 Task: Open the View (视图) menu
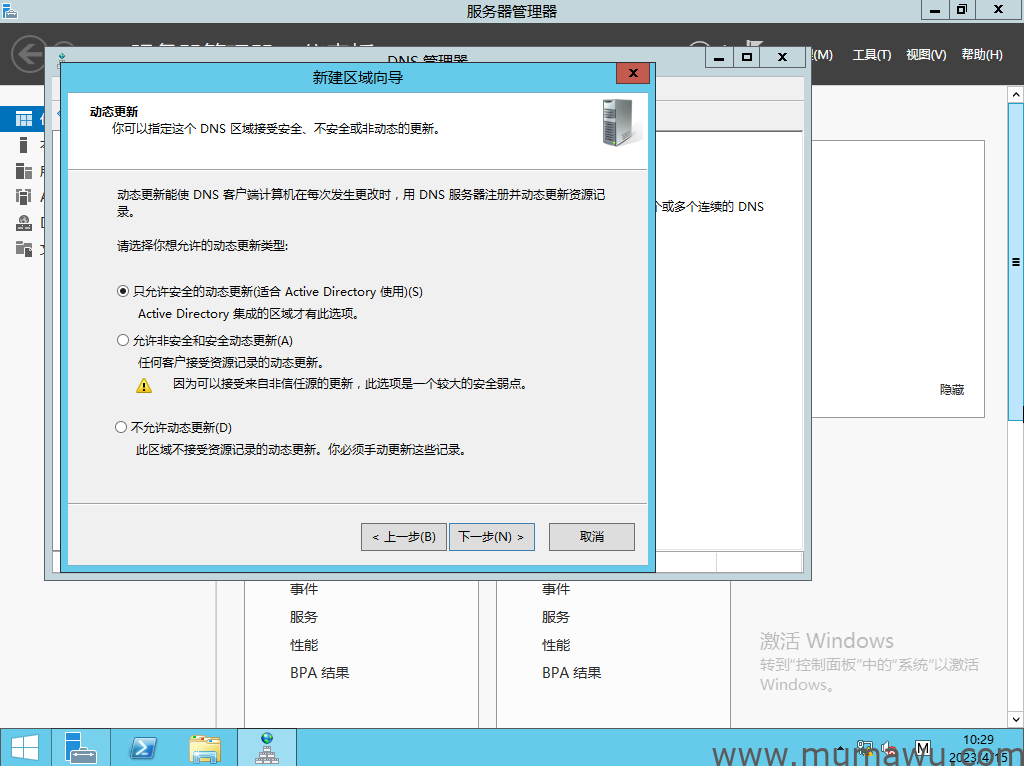click(x=925, y=55)
